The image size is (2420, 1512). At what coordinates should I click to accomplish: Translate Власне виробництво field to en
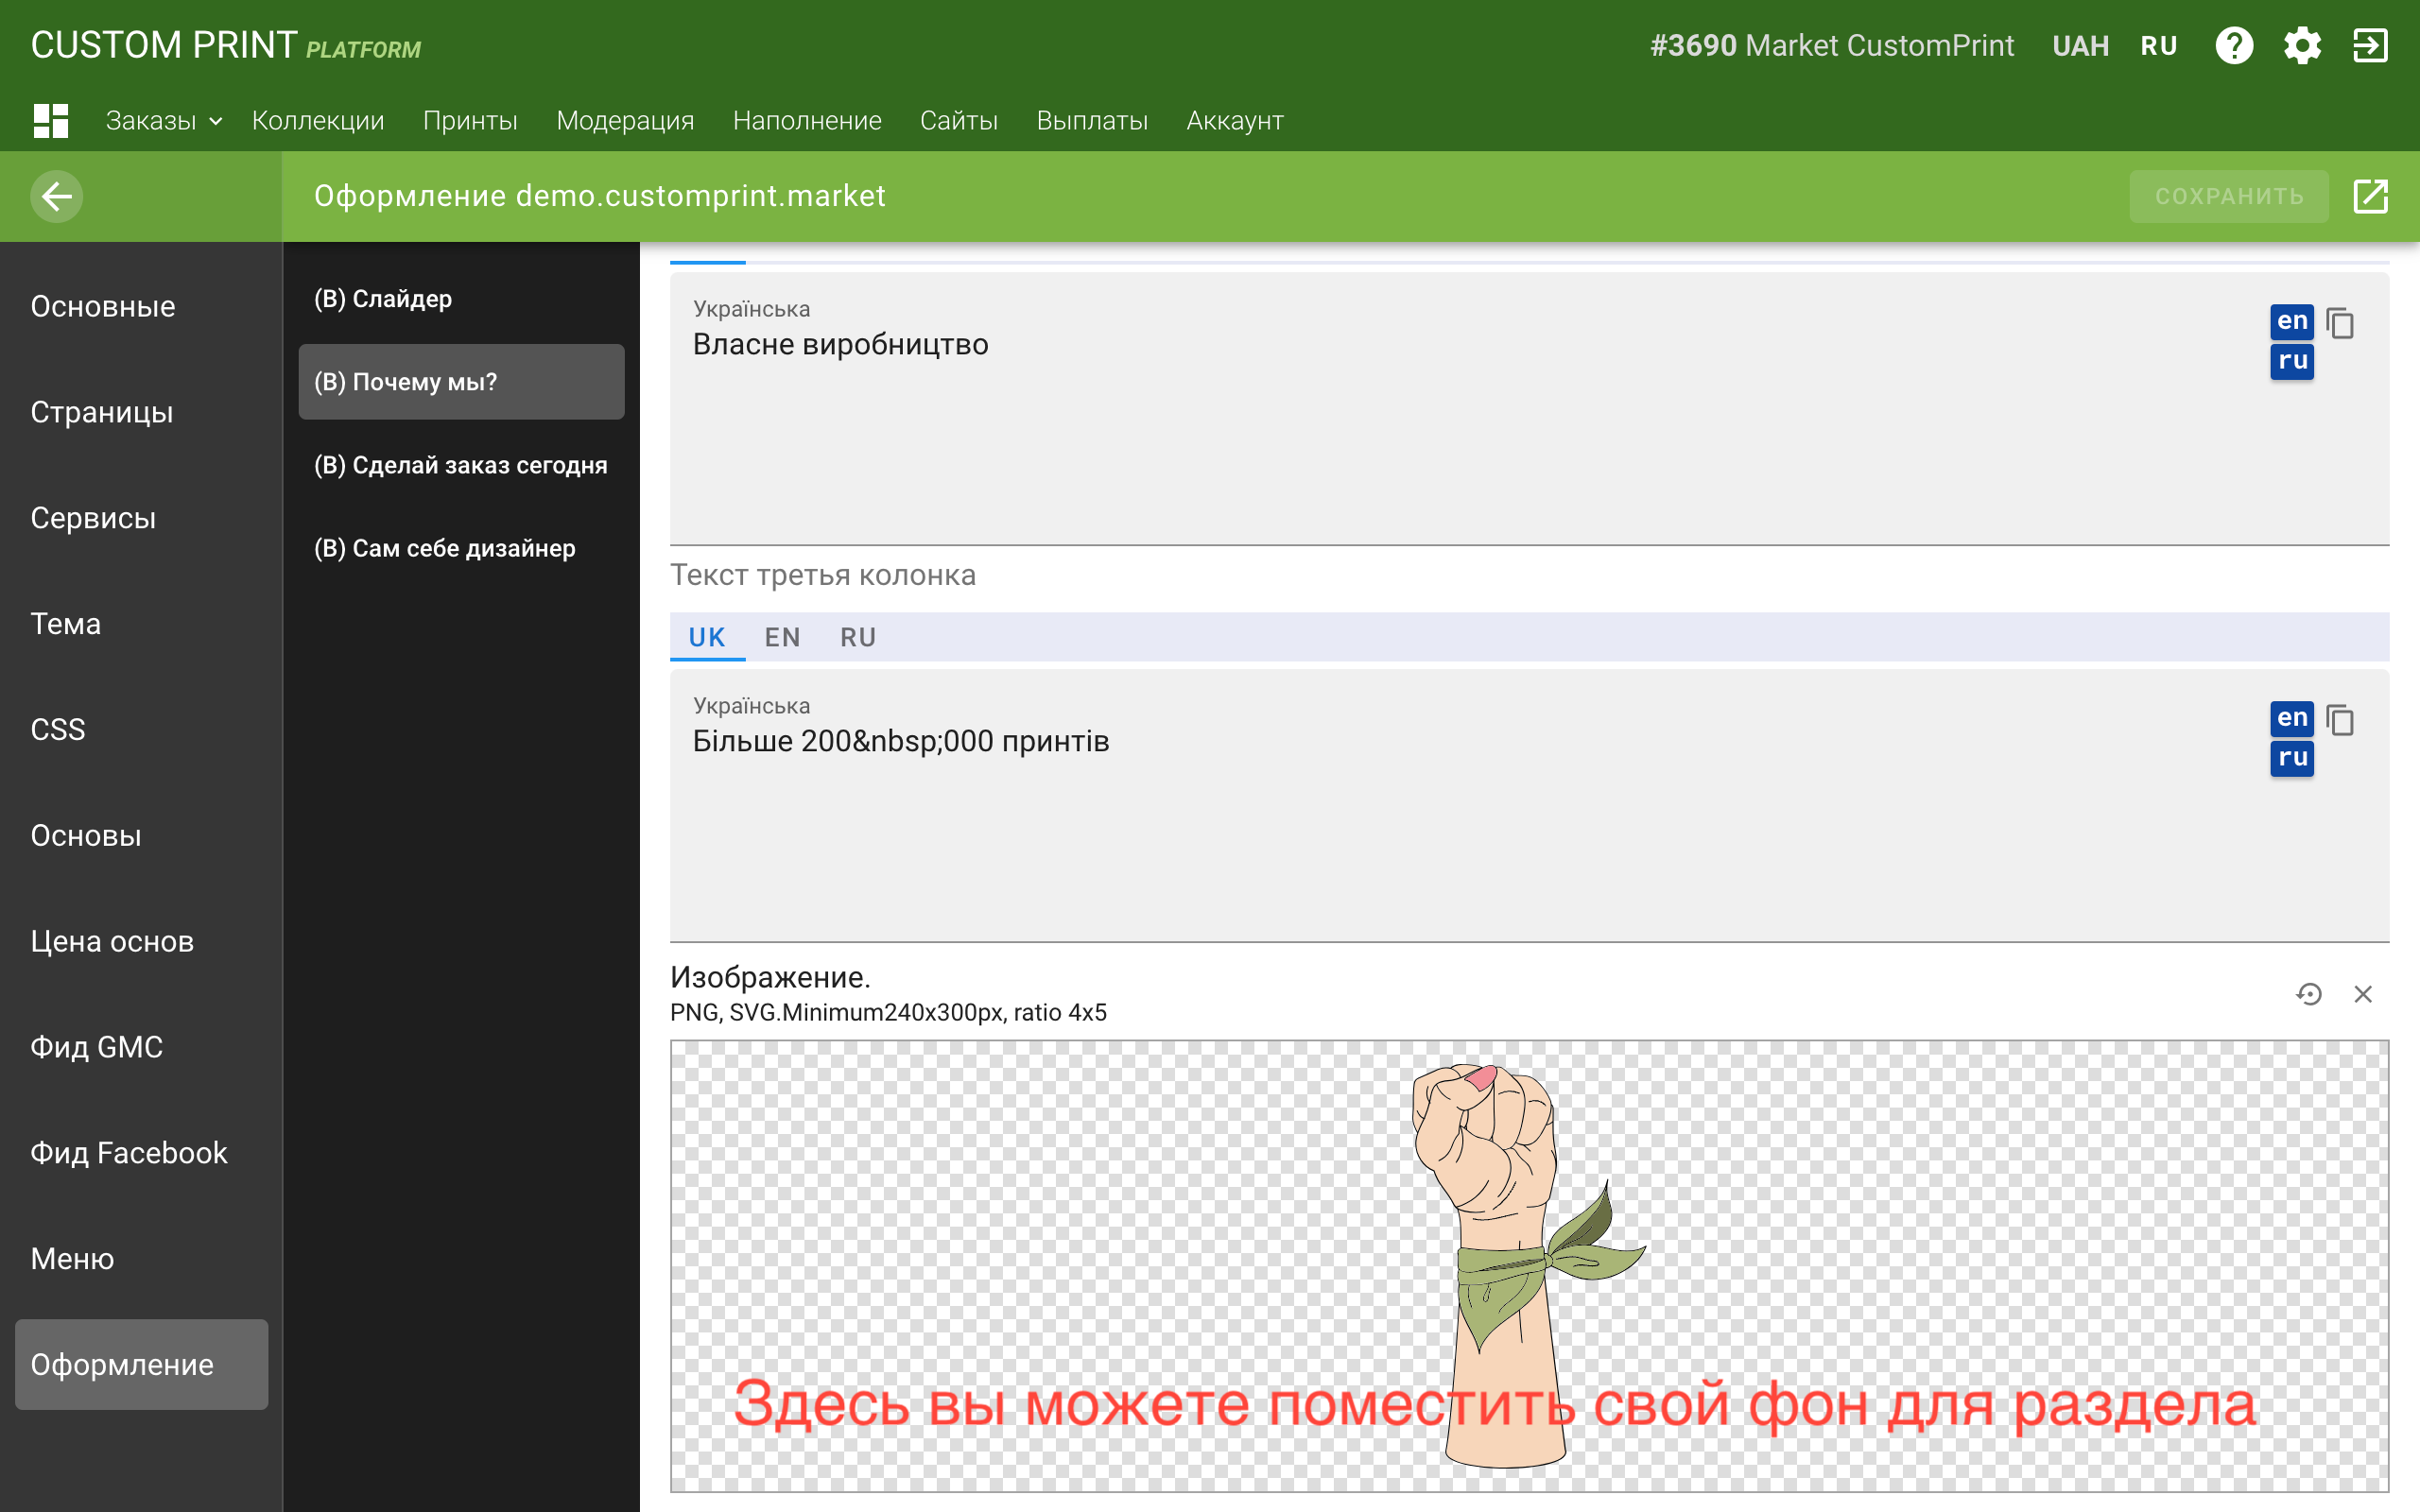coord(2292,321)
